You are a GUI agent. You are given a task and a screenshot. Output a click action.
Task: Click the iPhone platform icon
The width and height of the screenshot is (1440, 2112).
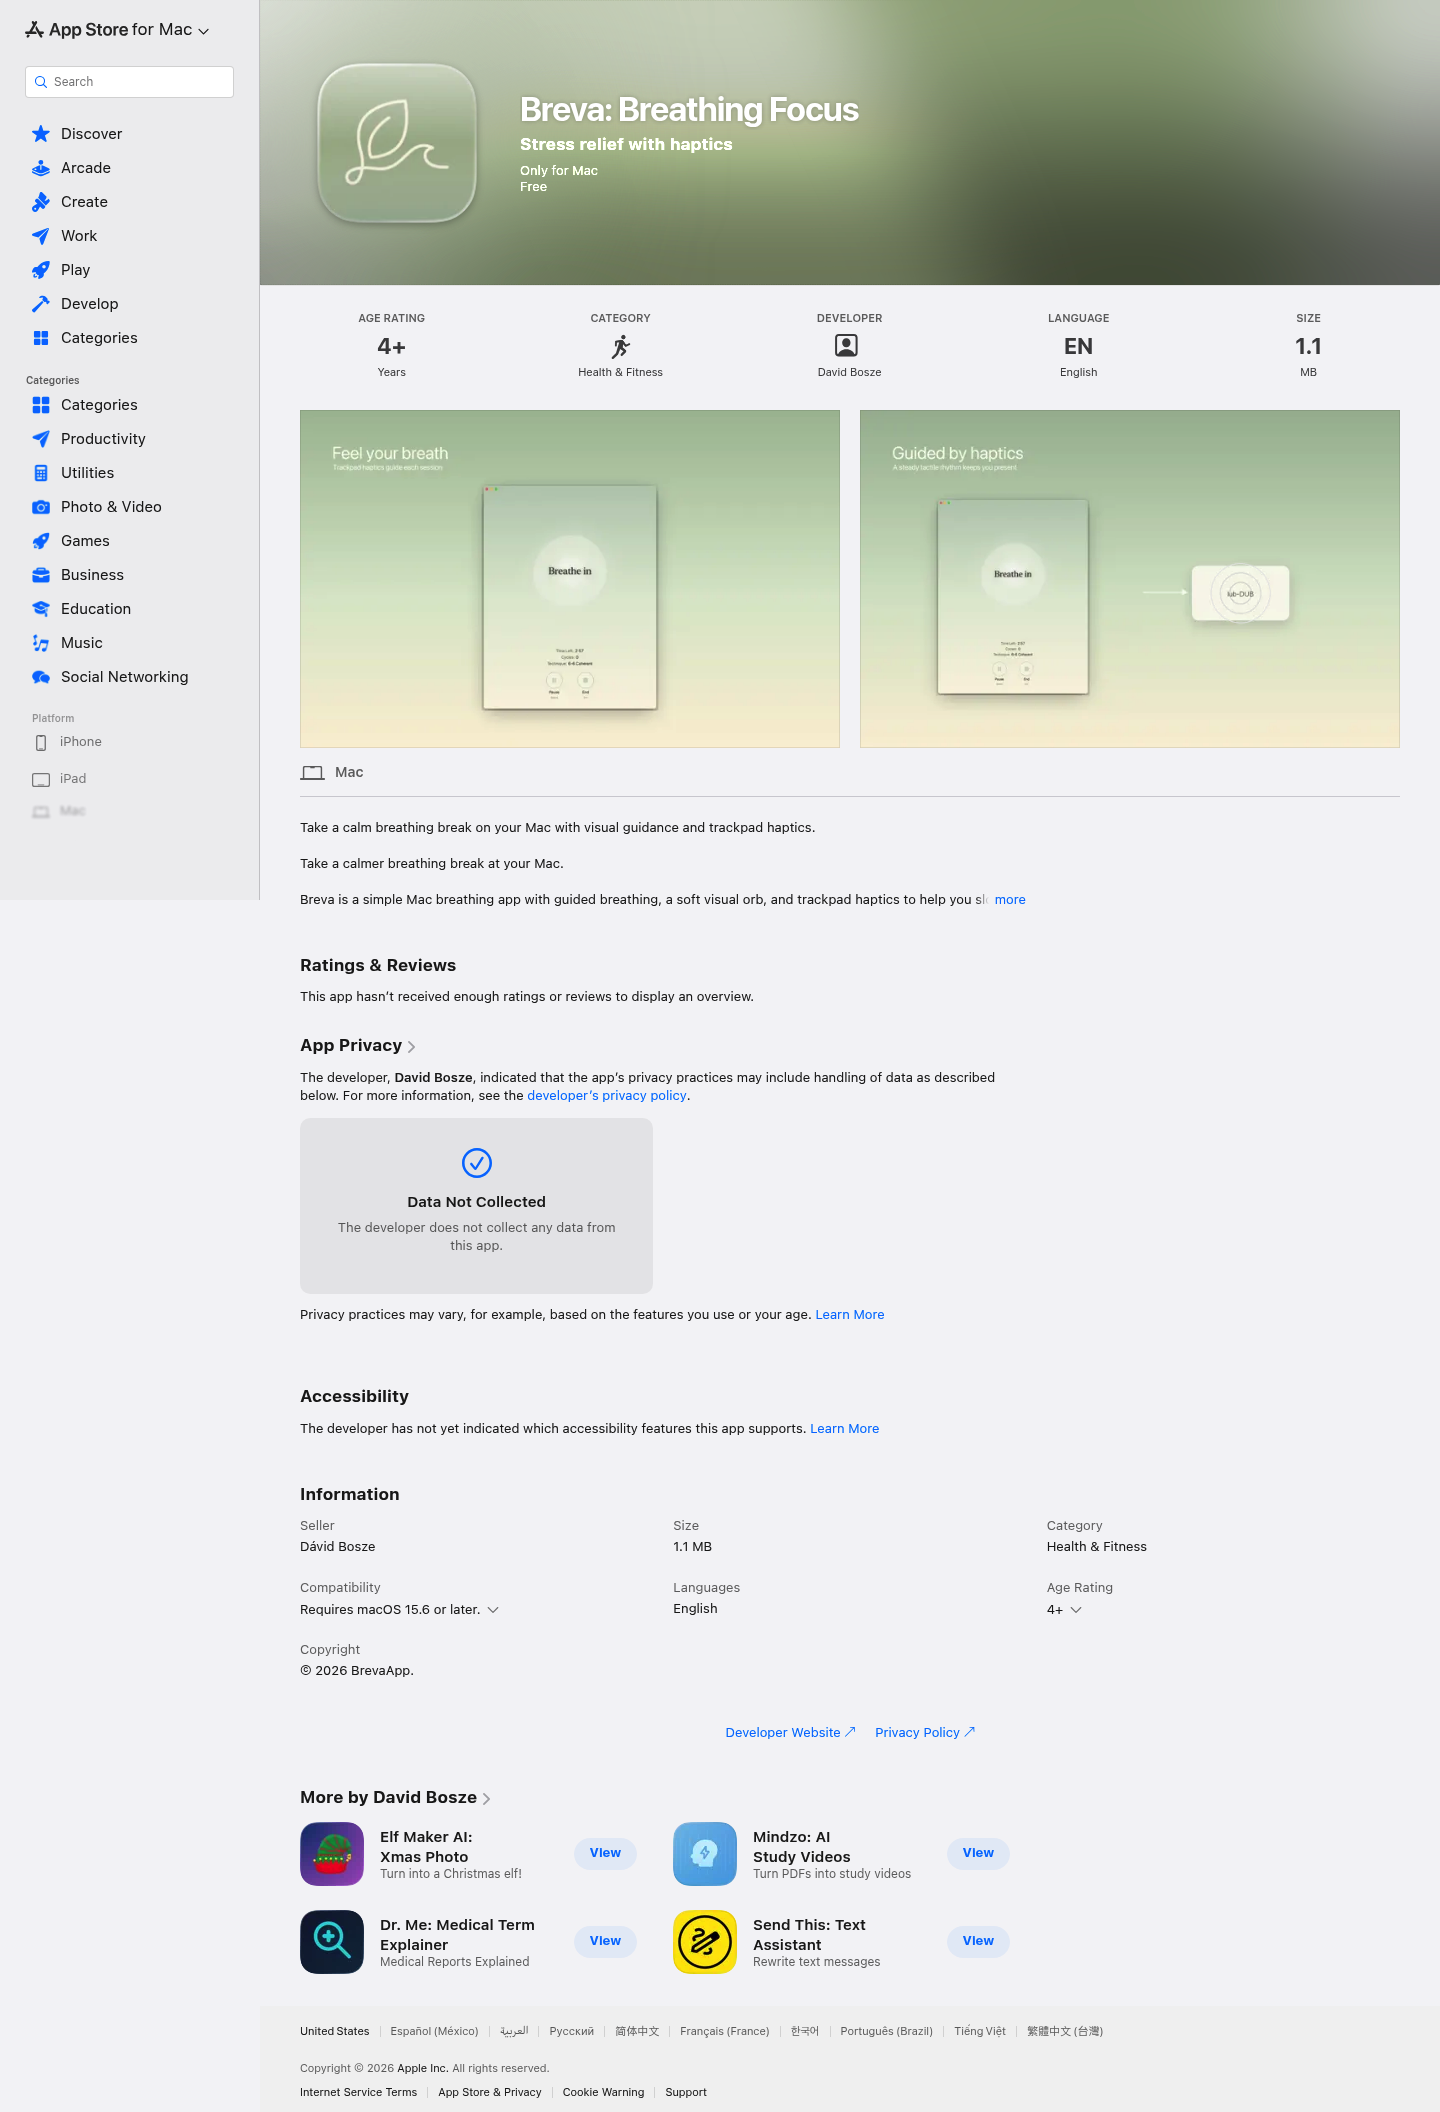(x=41, y=743)
